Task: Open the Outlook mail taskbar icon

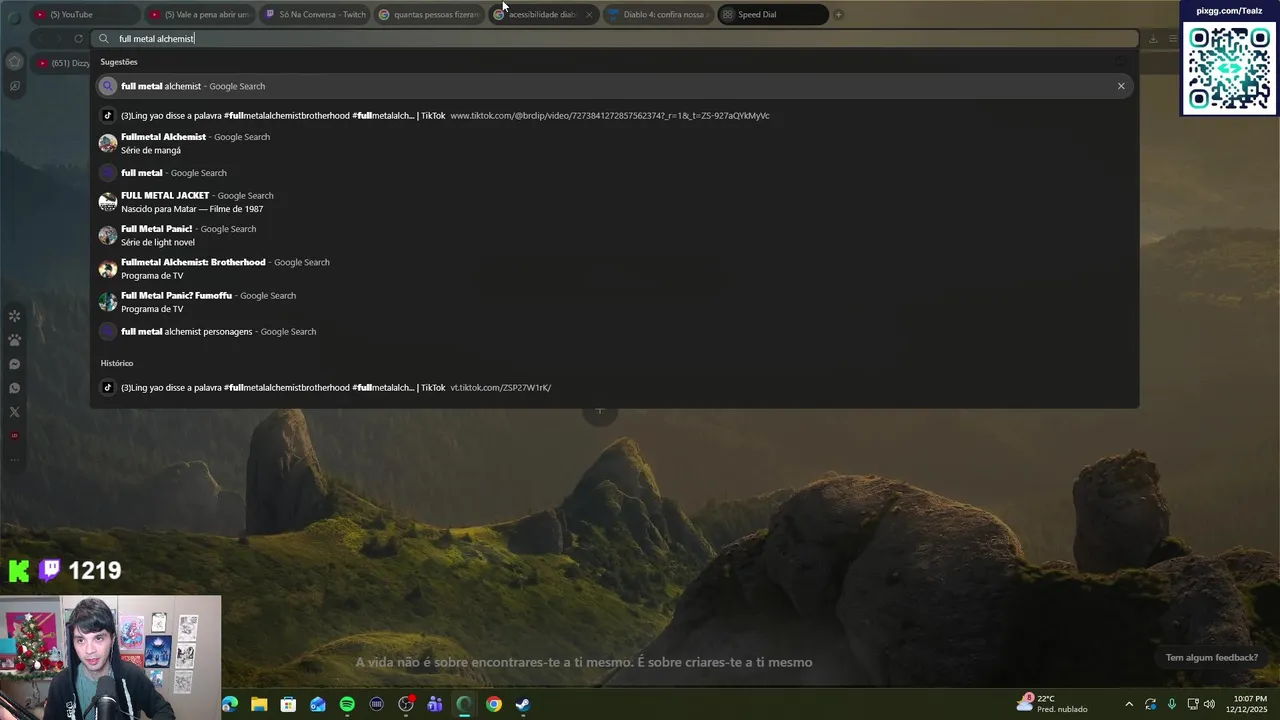Action: click(x=318, y=704)
